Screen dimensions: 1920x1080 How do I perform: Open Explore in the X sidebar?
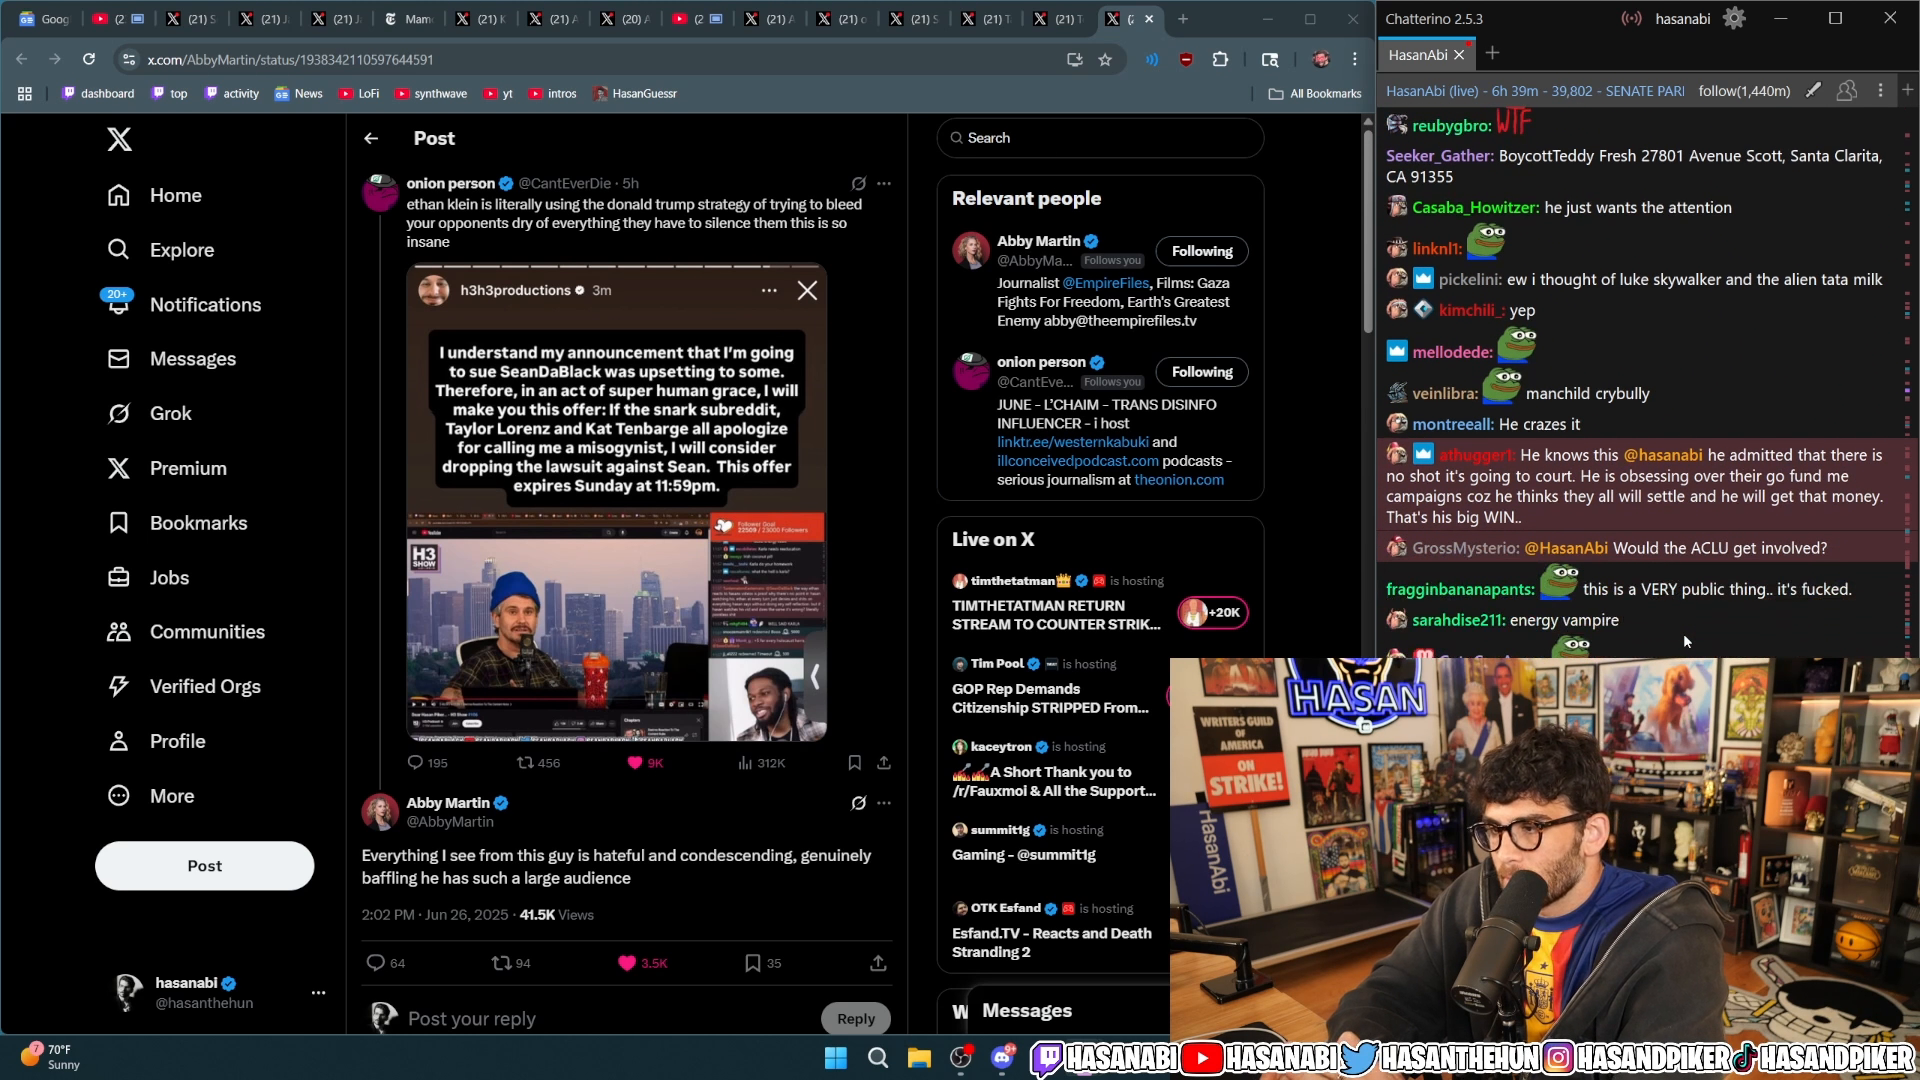point(161,250)
